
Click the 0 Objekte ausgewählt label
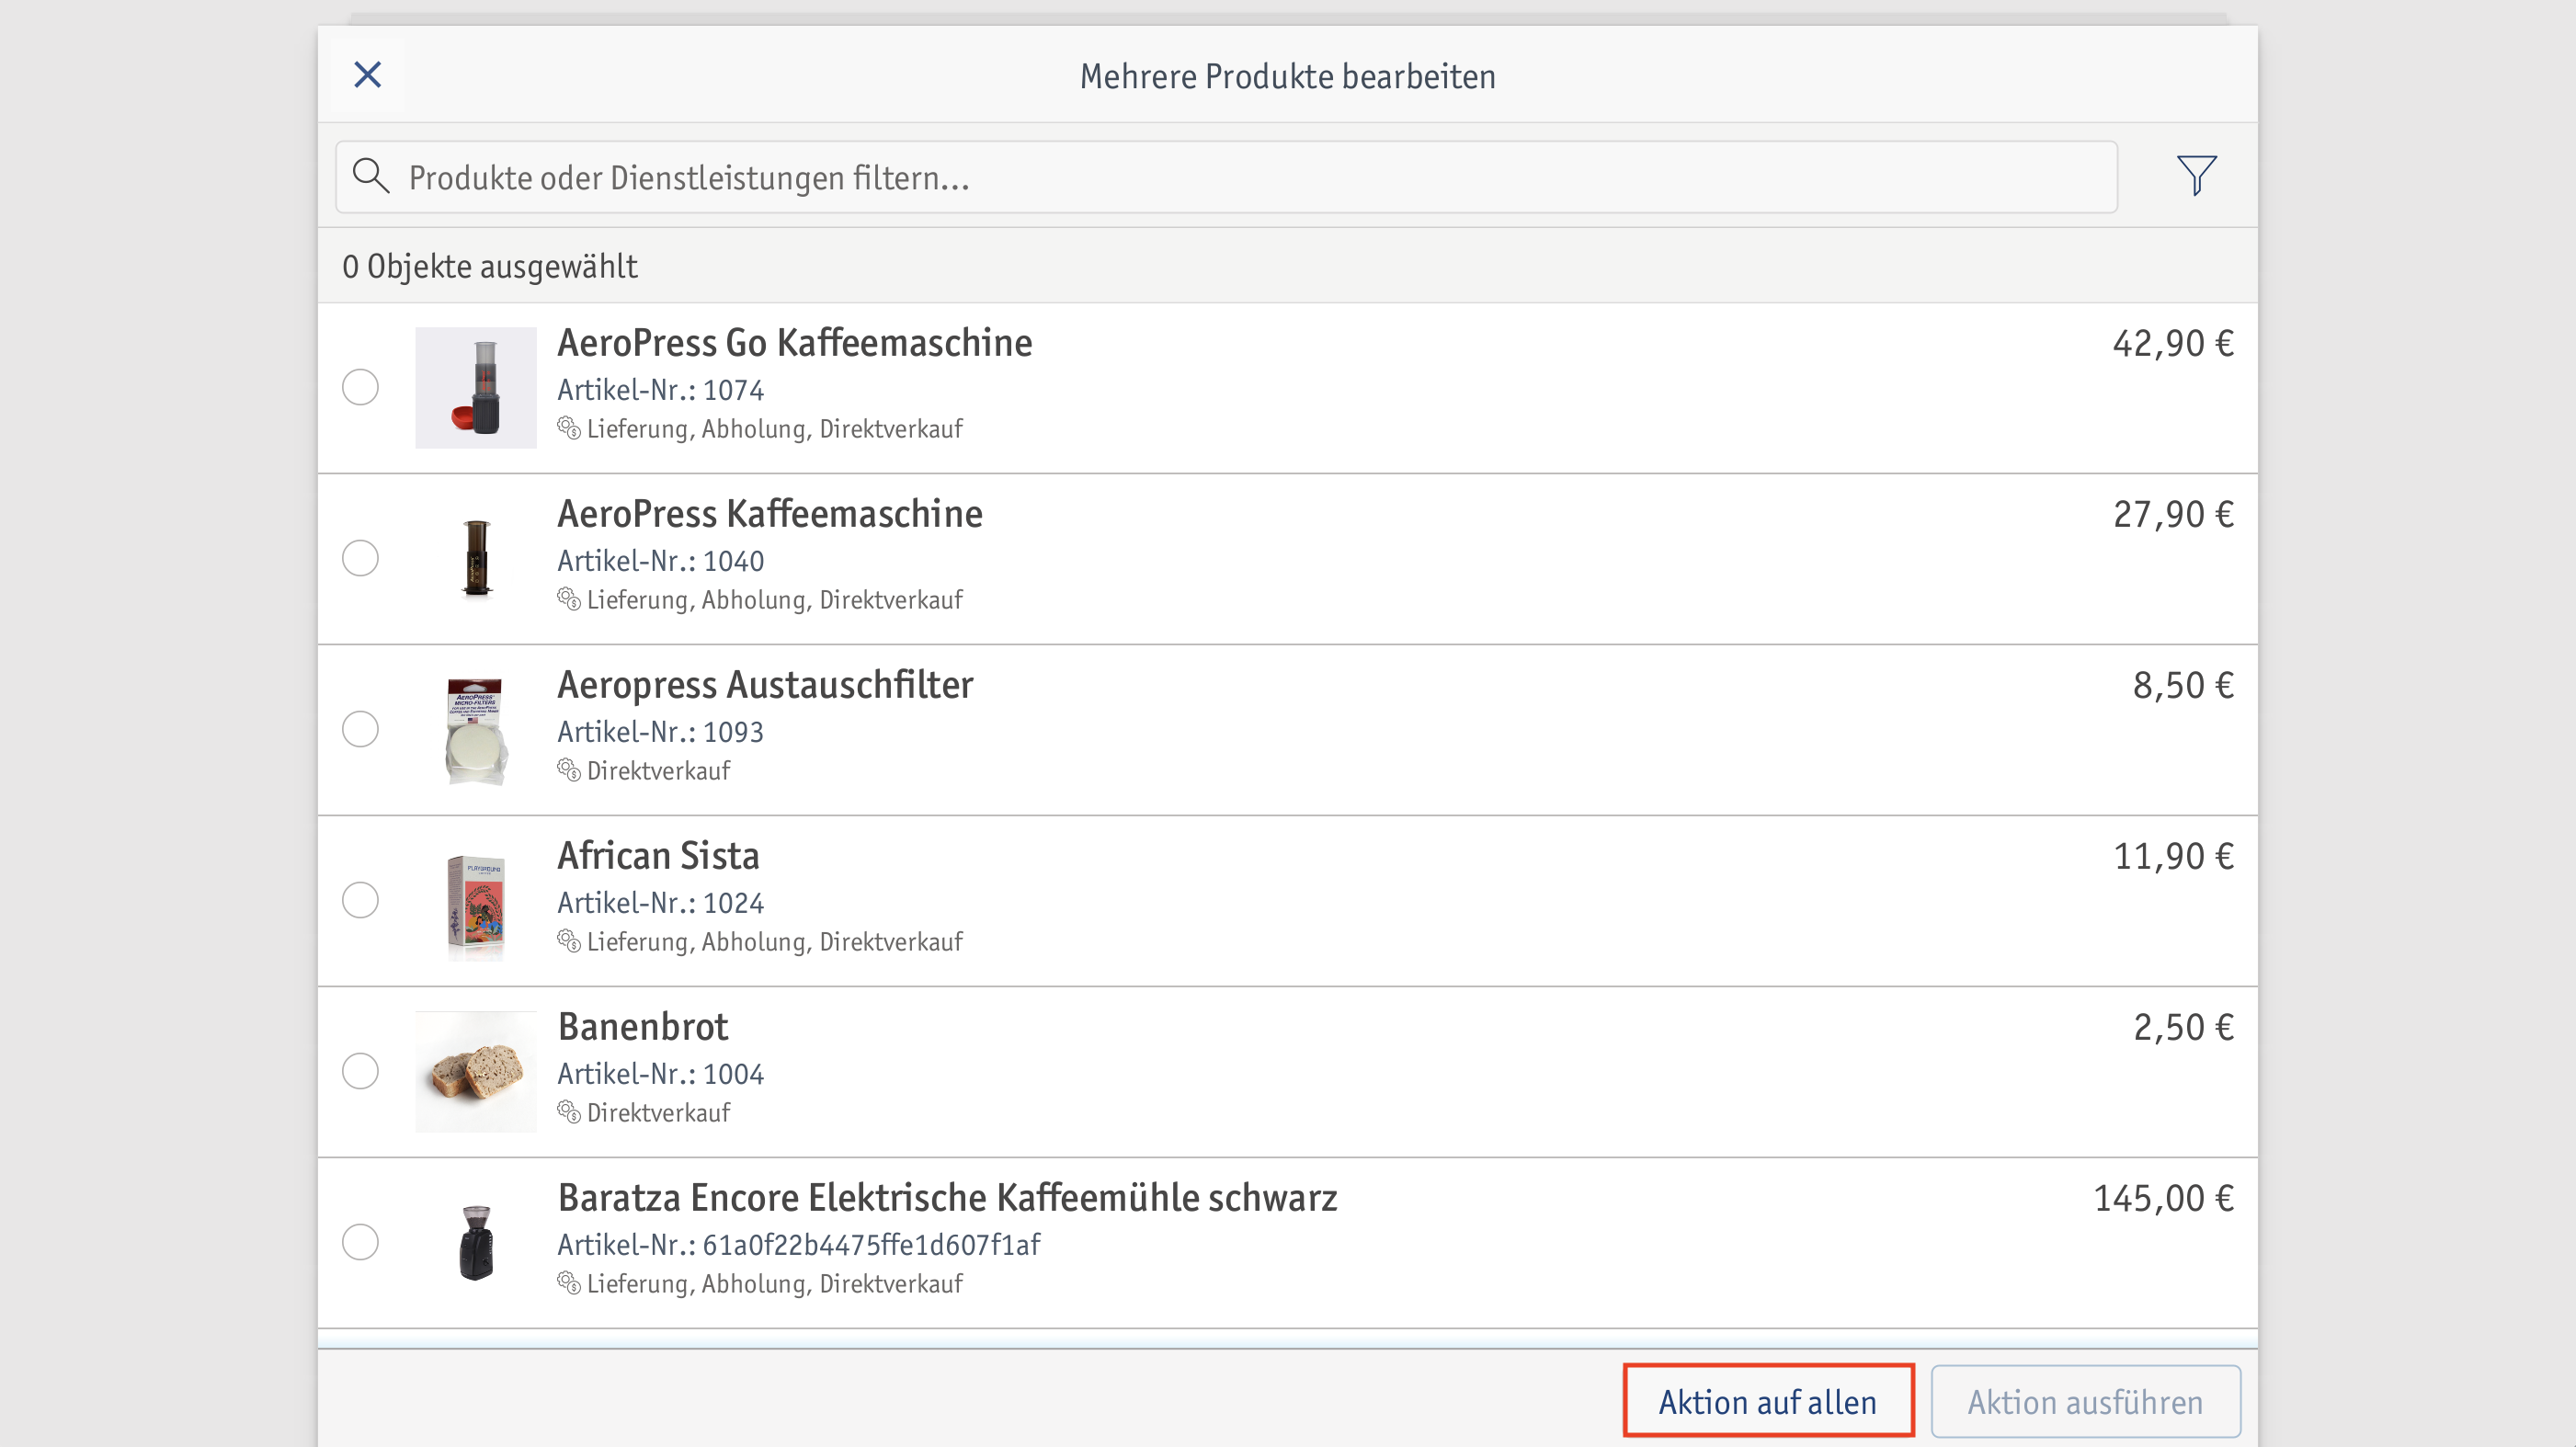click(x=490, y=267)
